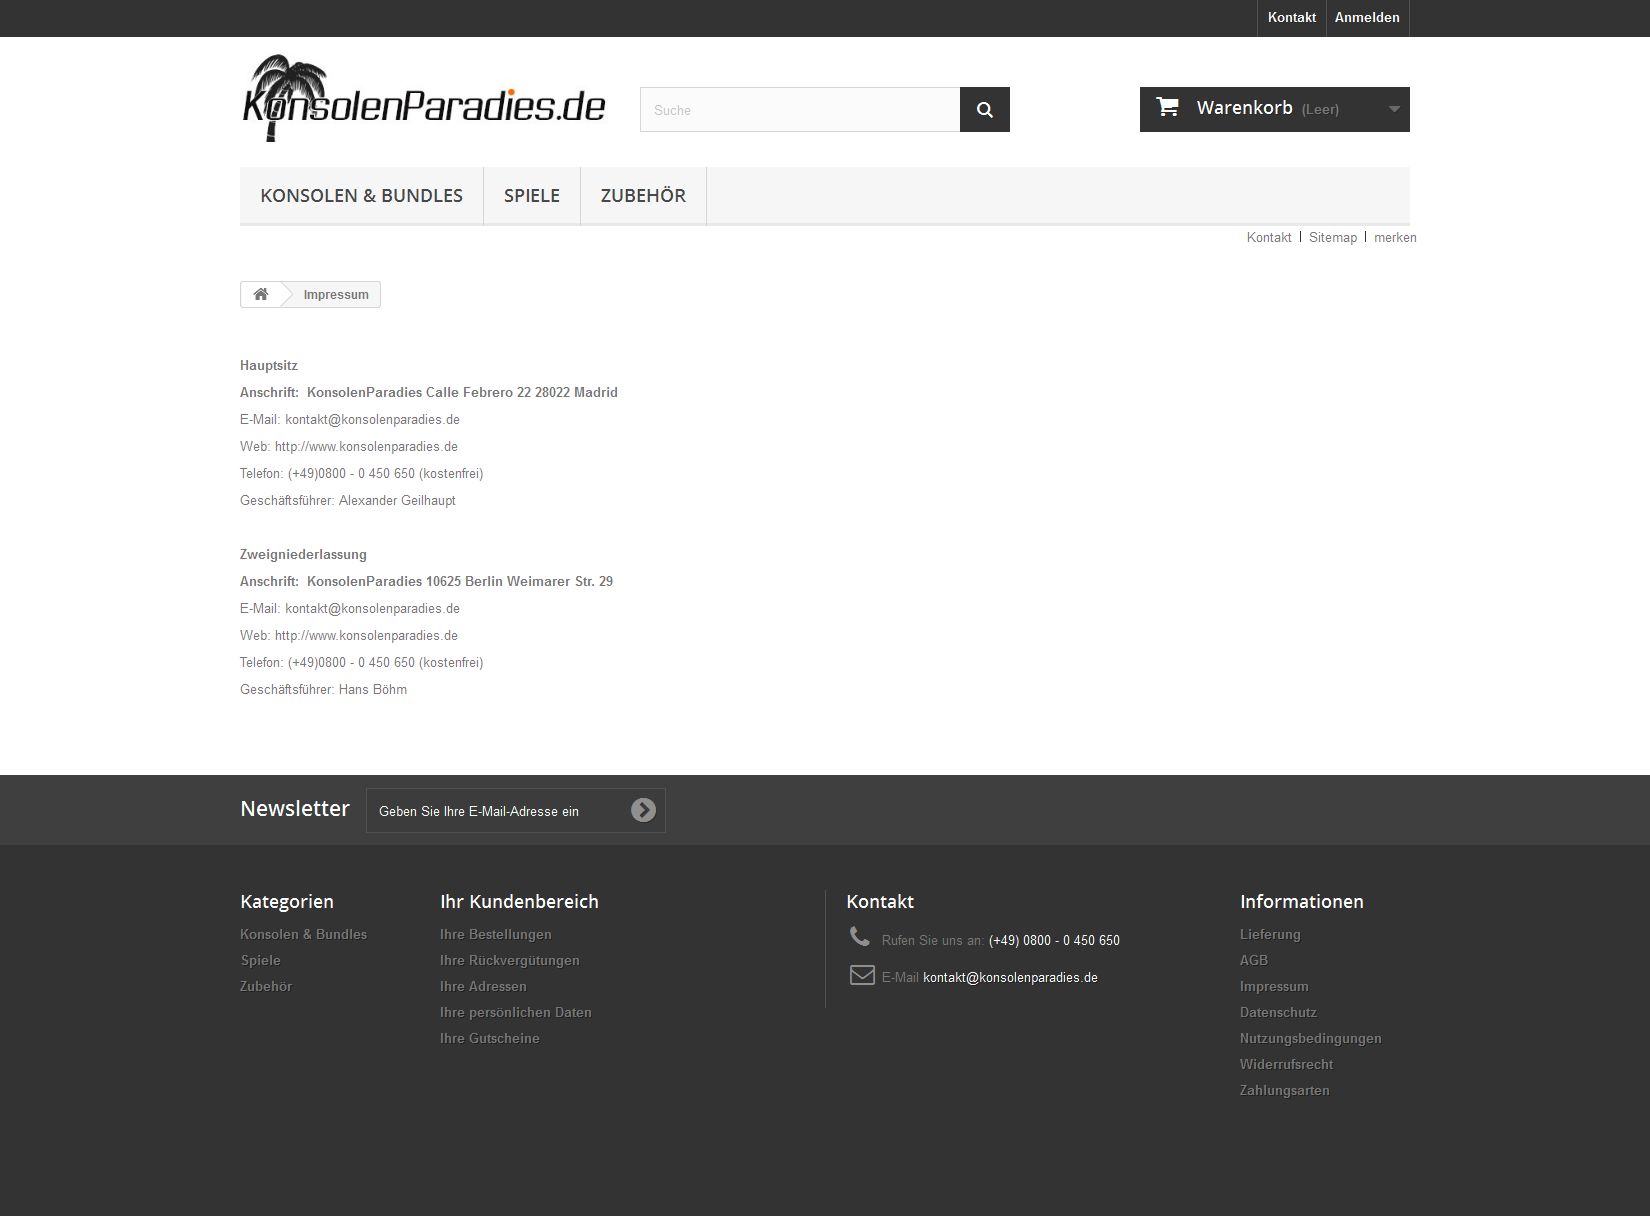The width and height of the screenshot is (1650, 1216).
Task: Click the Kontakt link below navigation
Action: click(x=1269, y=237)
